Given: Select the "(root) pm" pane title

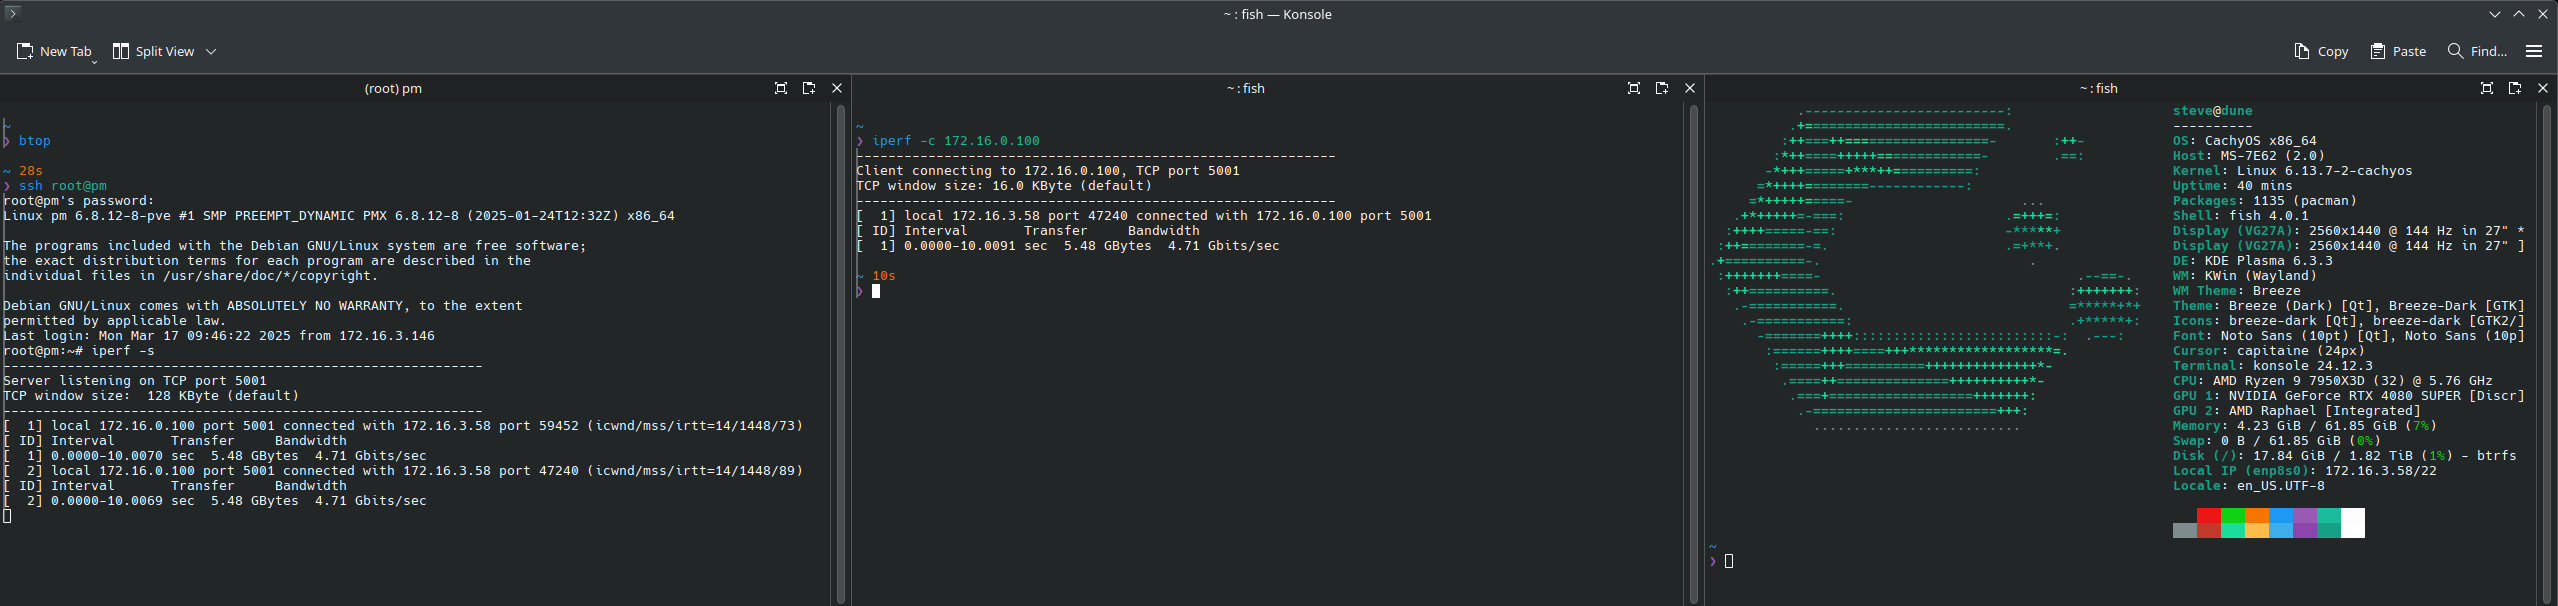Looking at the screenshot, I should pos(393,88).
